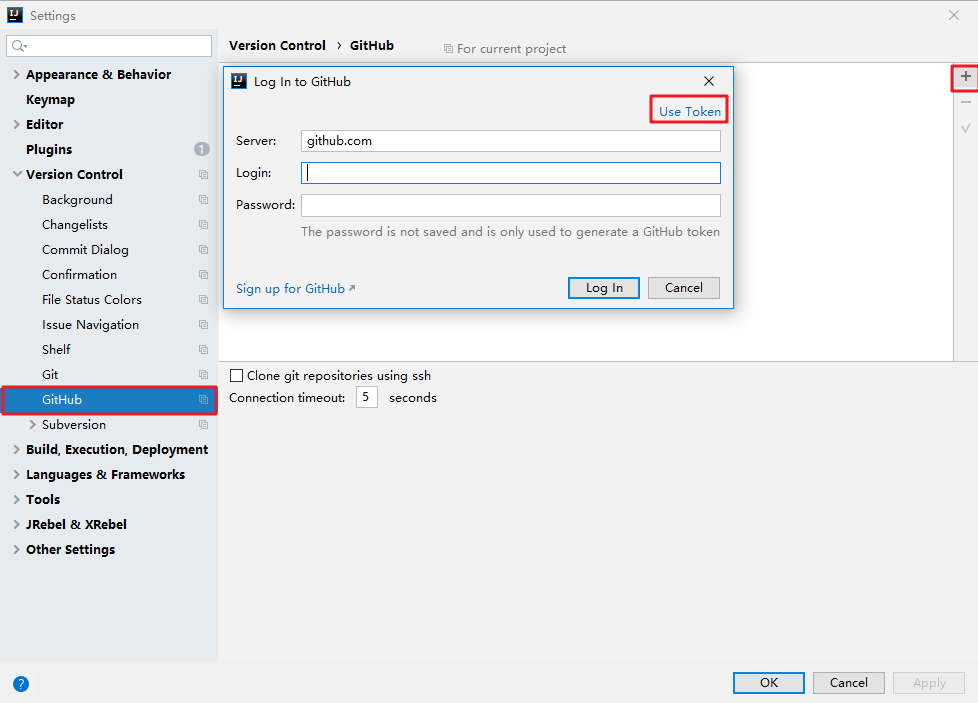978x703 pixels.
Task: Select Shelf settings item
Action: pyautogui.click(x=56, y=349)
